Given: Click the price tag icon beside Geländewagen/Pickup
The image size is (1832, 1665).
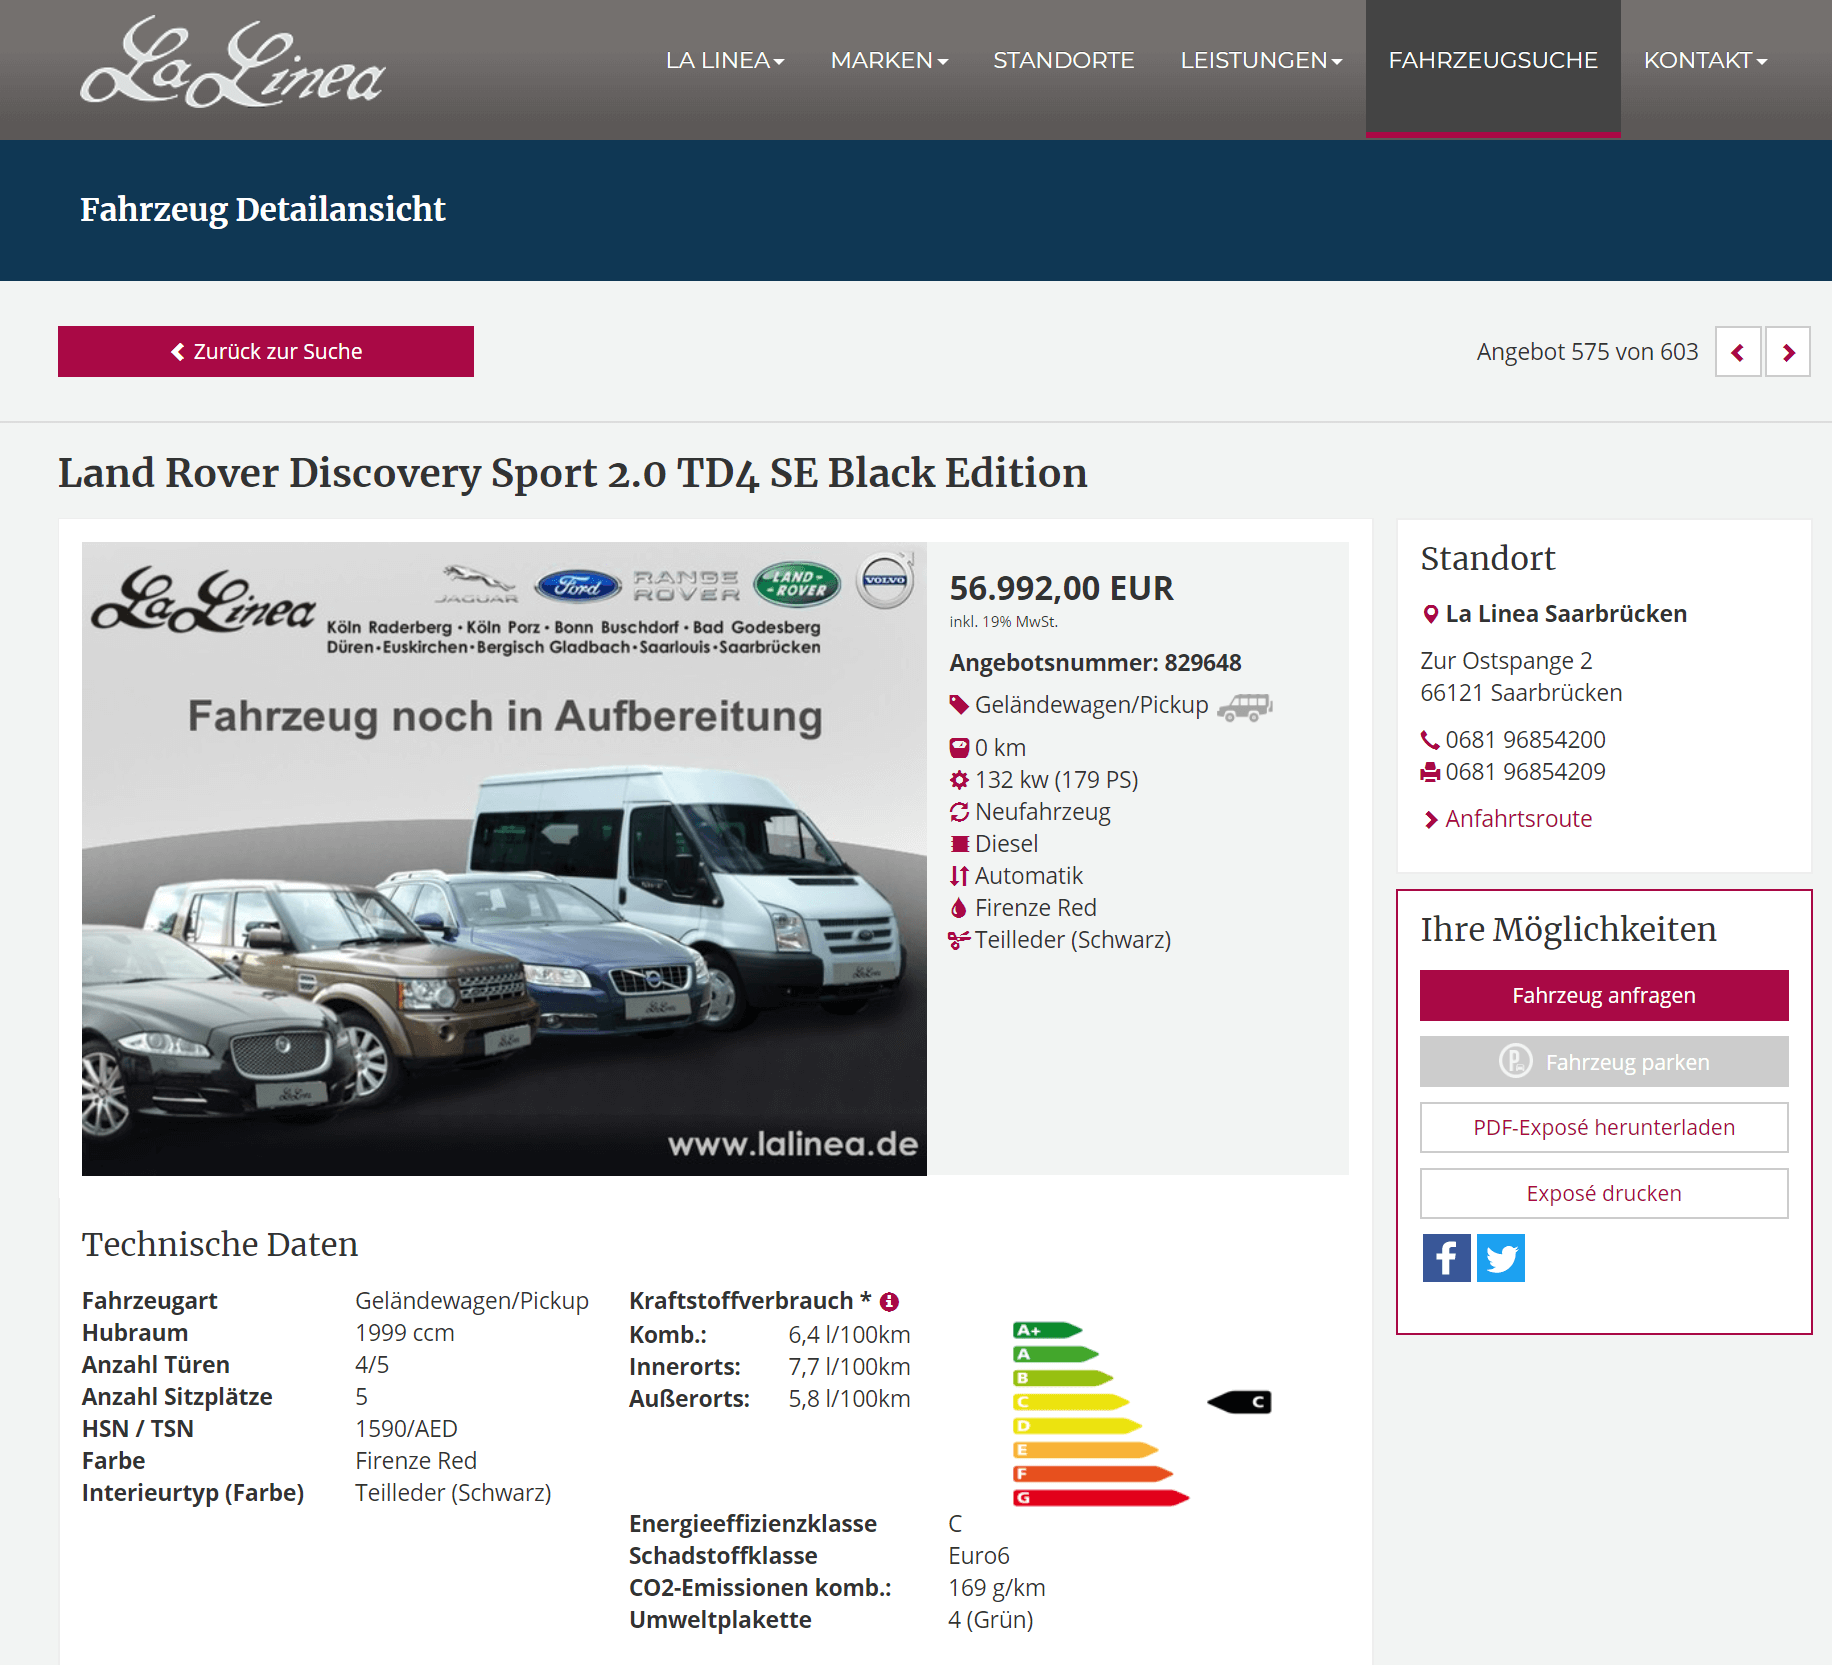Looking at the screenshot, I should pyautogui.click(x=958, y=705).
